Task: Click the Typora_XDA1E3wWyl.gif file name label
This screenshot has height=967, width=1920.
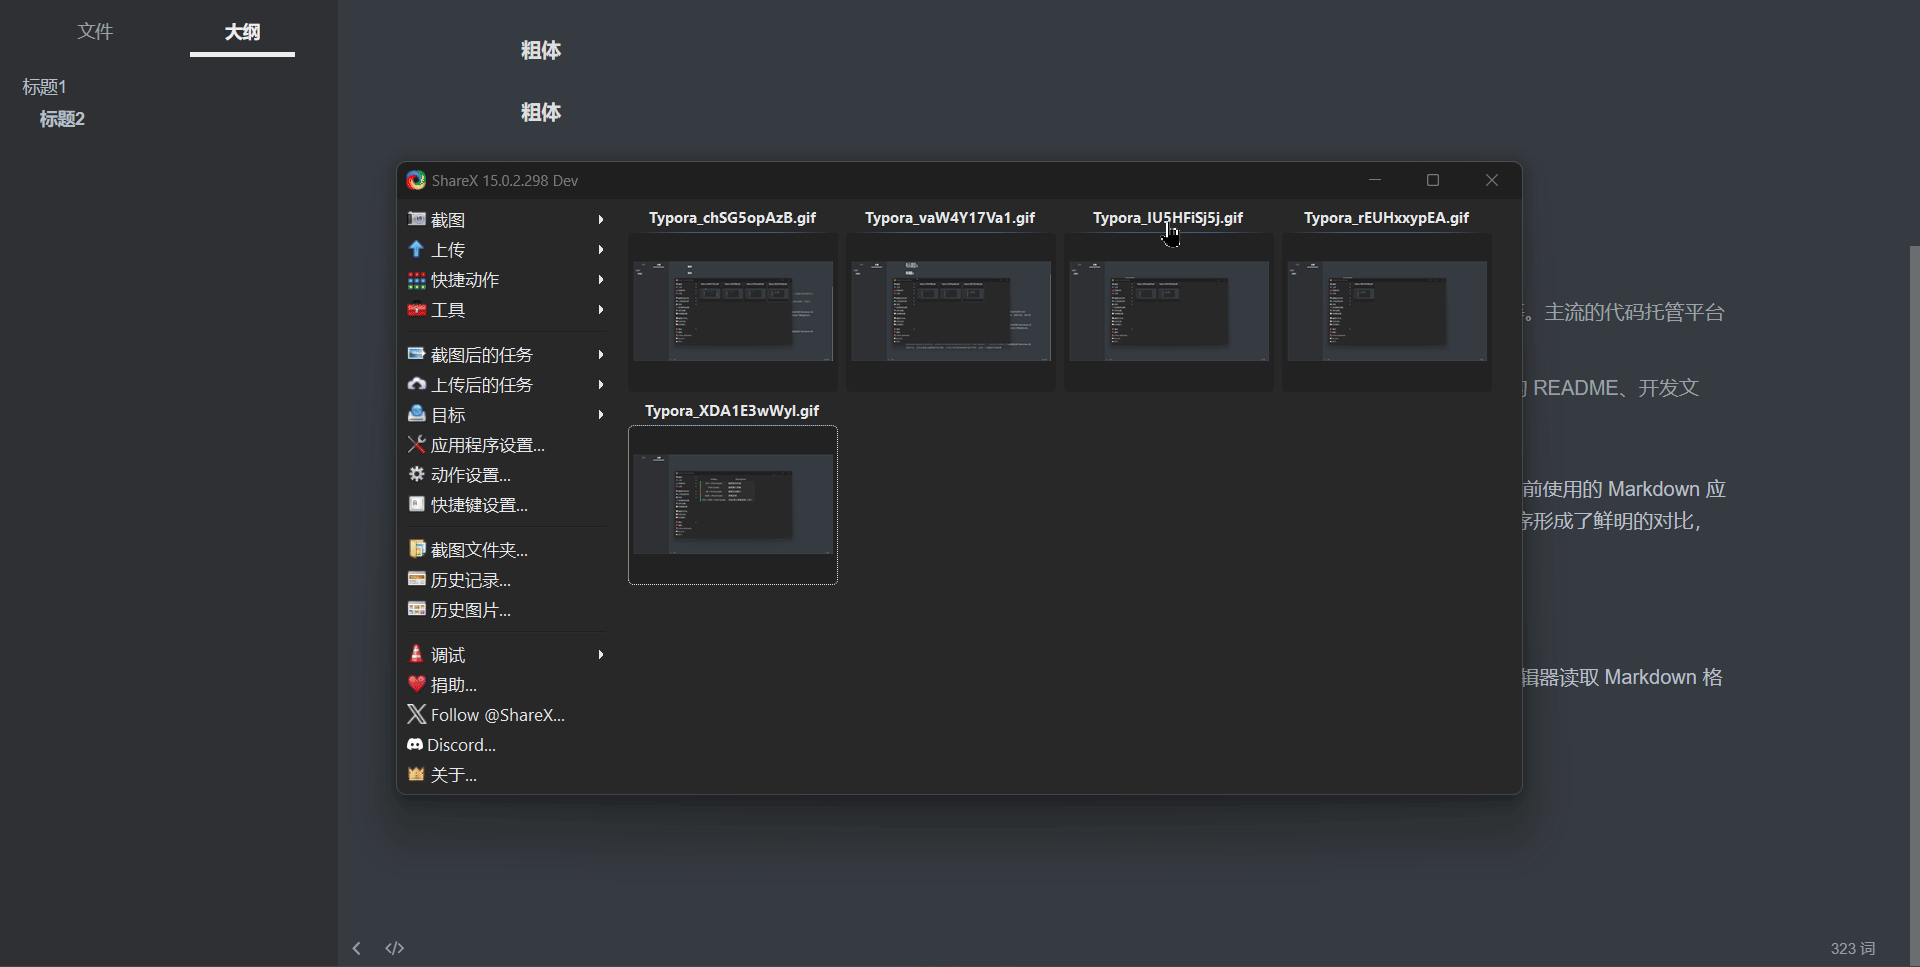Action: (x=732, y=411)
